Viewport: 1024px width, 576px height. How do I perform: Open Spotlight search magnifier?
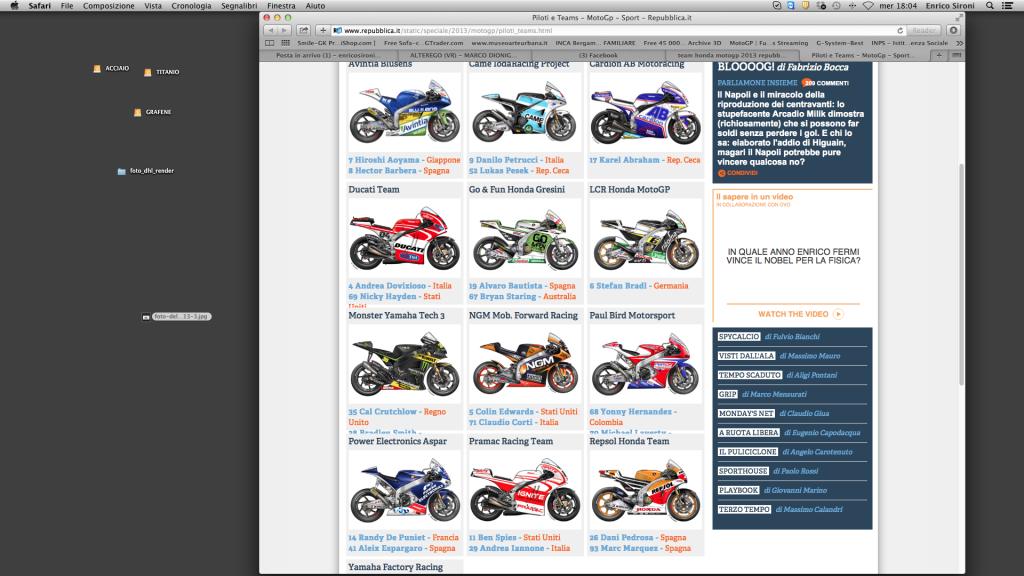(990, 5)
